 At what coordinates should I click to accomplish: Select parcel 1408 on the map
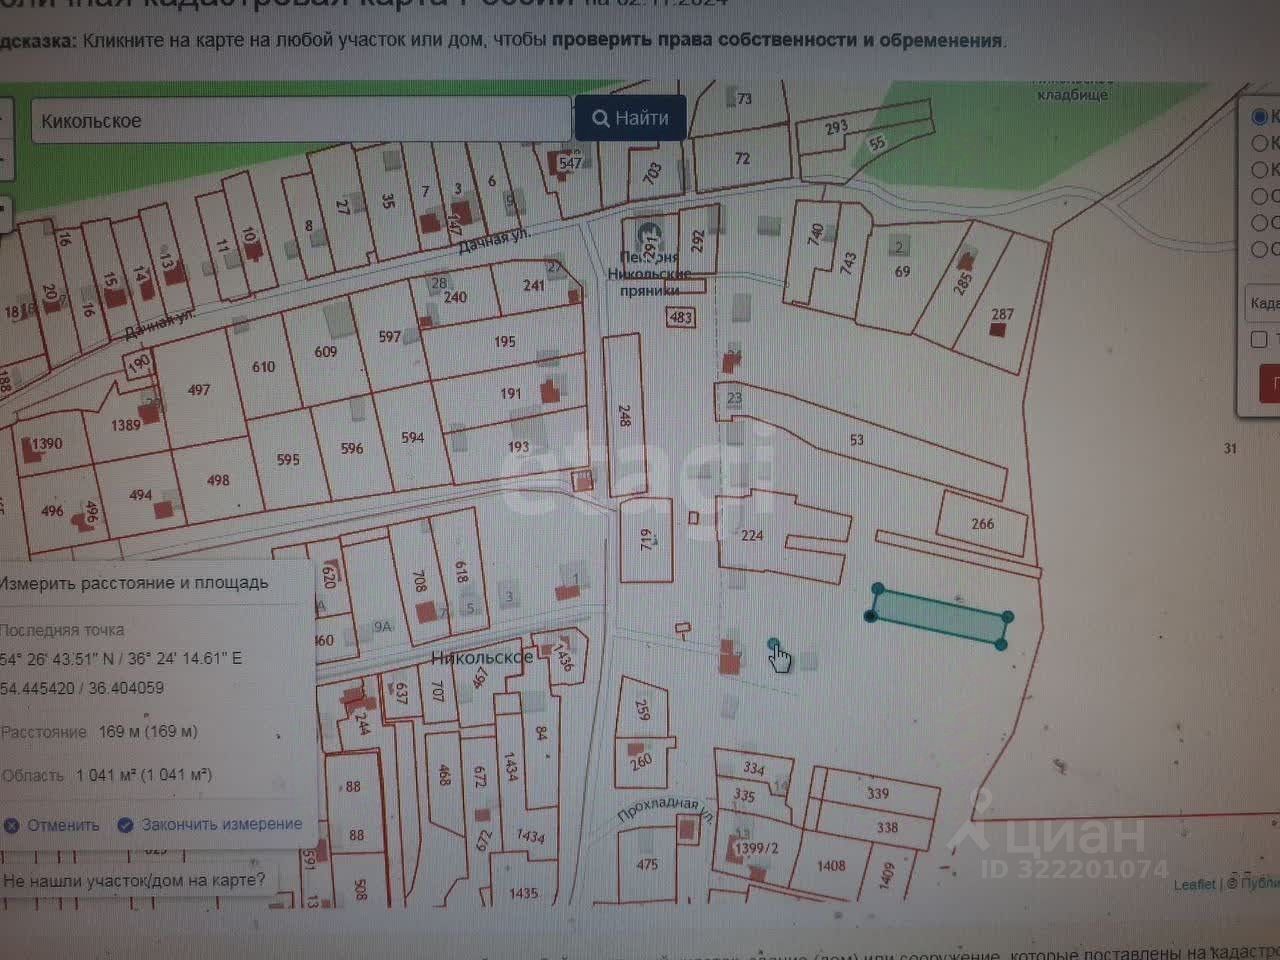pyautogui.click(x=831, y=866)
